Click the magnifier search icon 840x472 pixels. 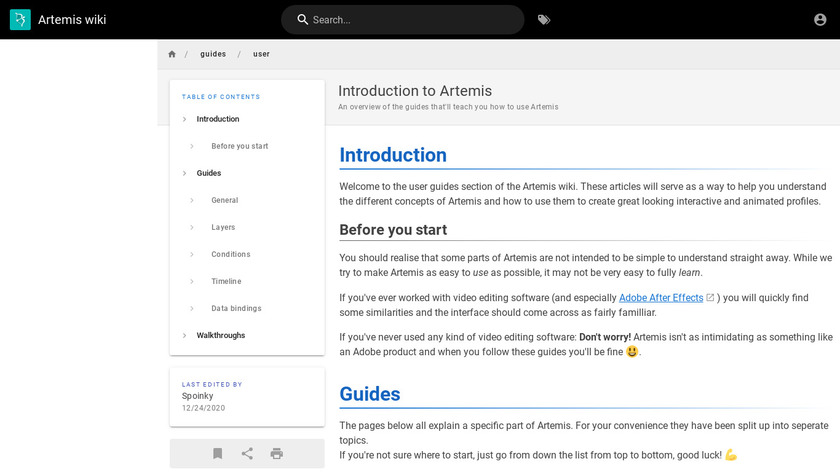[x=303, y=20]
